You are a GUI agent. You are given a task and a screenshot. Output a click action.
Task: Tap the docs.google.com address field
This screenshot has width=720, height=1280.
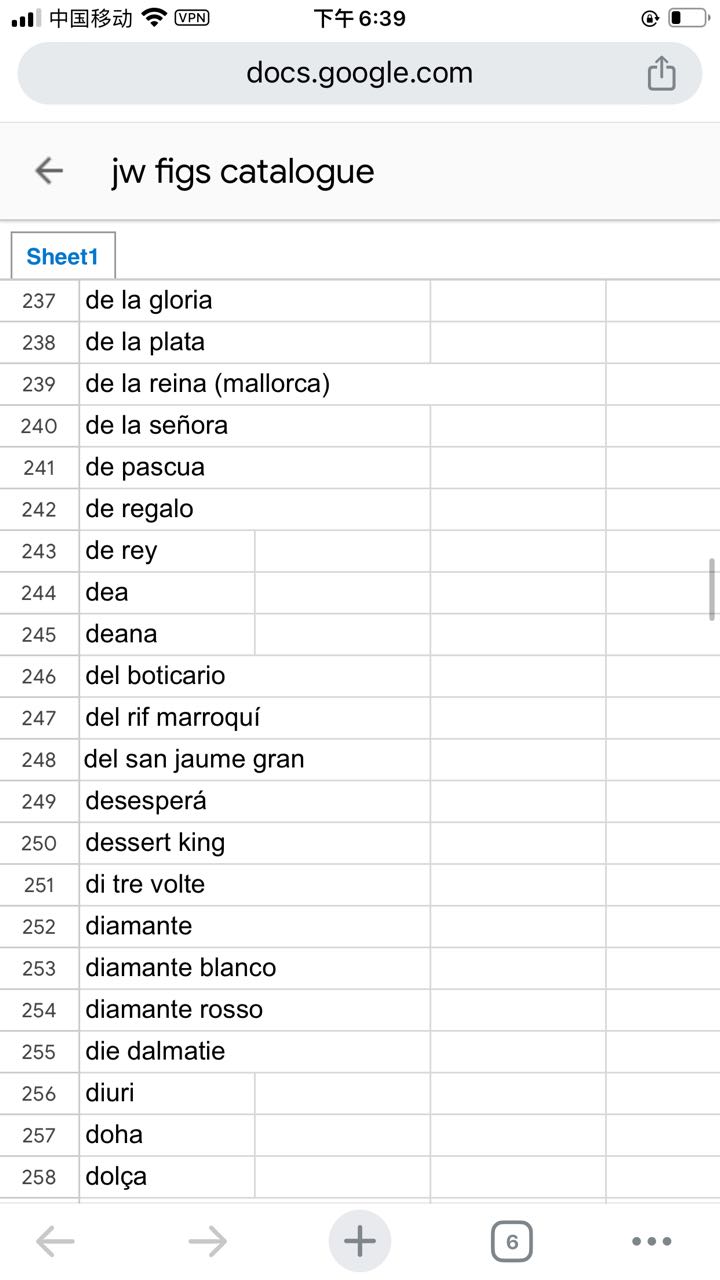click(x=360, y=73)
